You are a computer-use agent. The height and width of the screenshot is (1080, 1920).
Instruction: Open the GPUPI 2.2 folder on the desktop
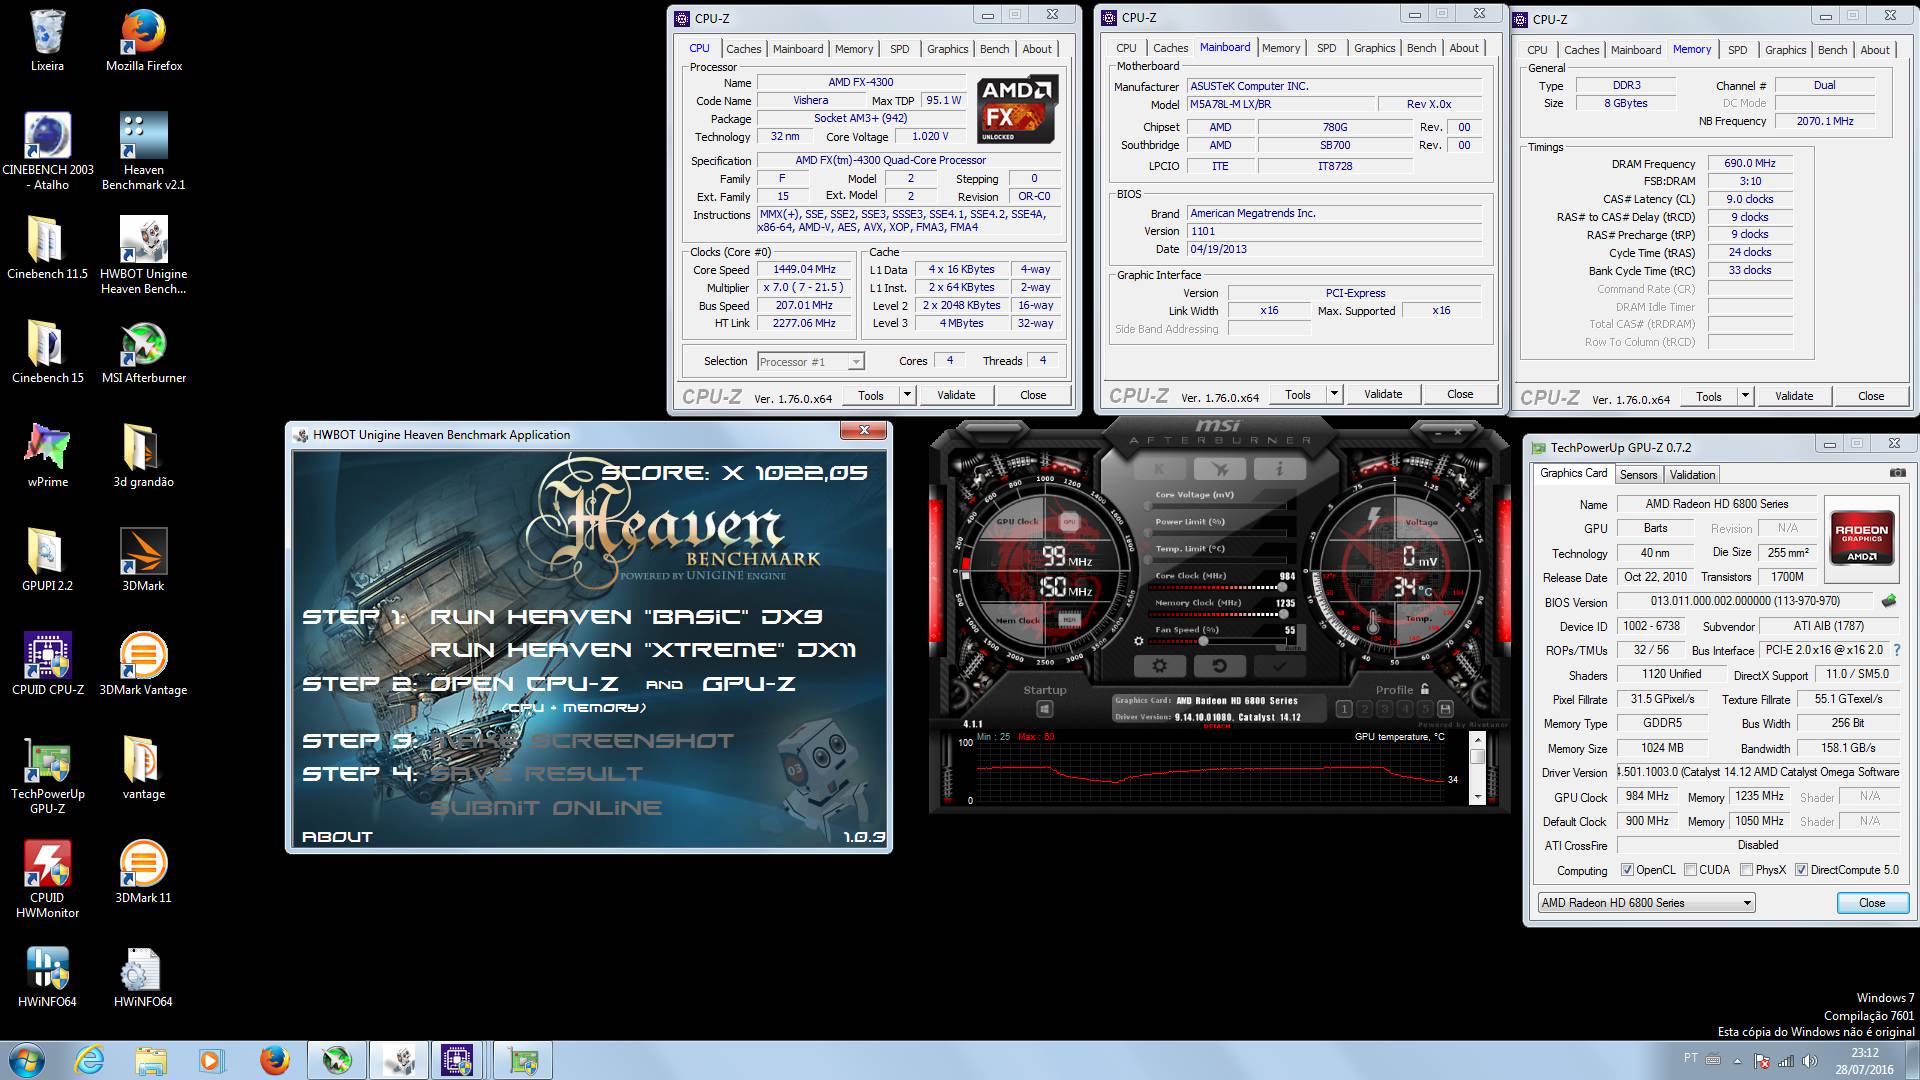[48, 560]
